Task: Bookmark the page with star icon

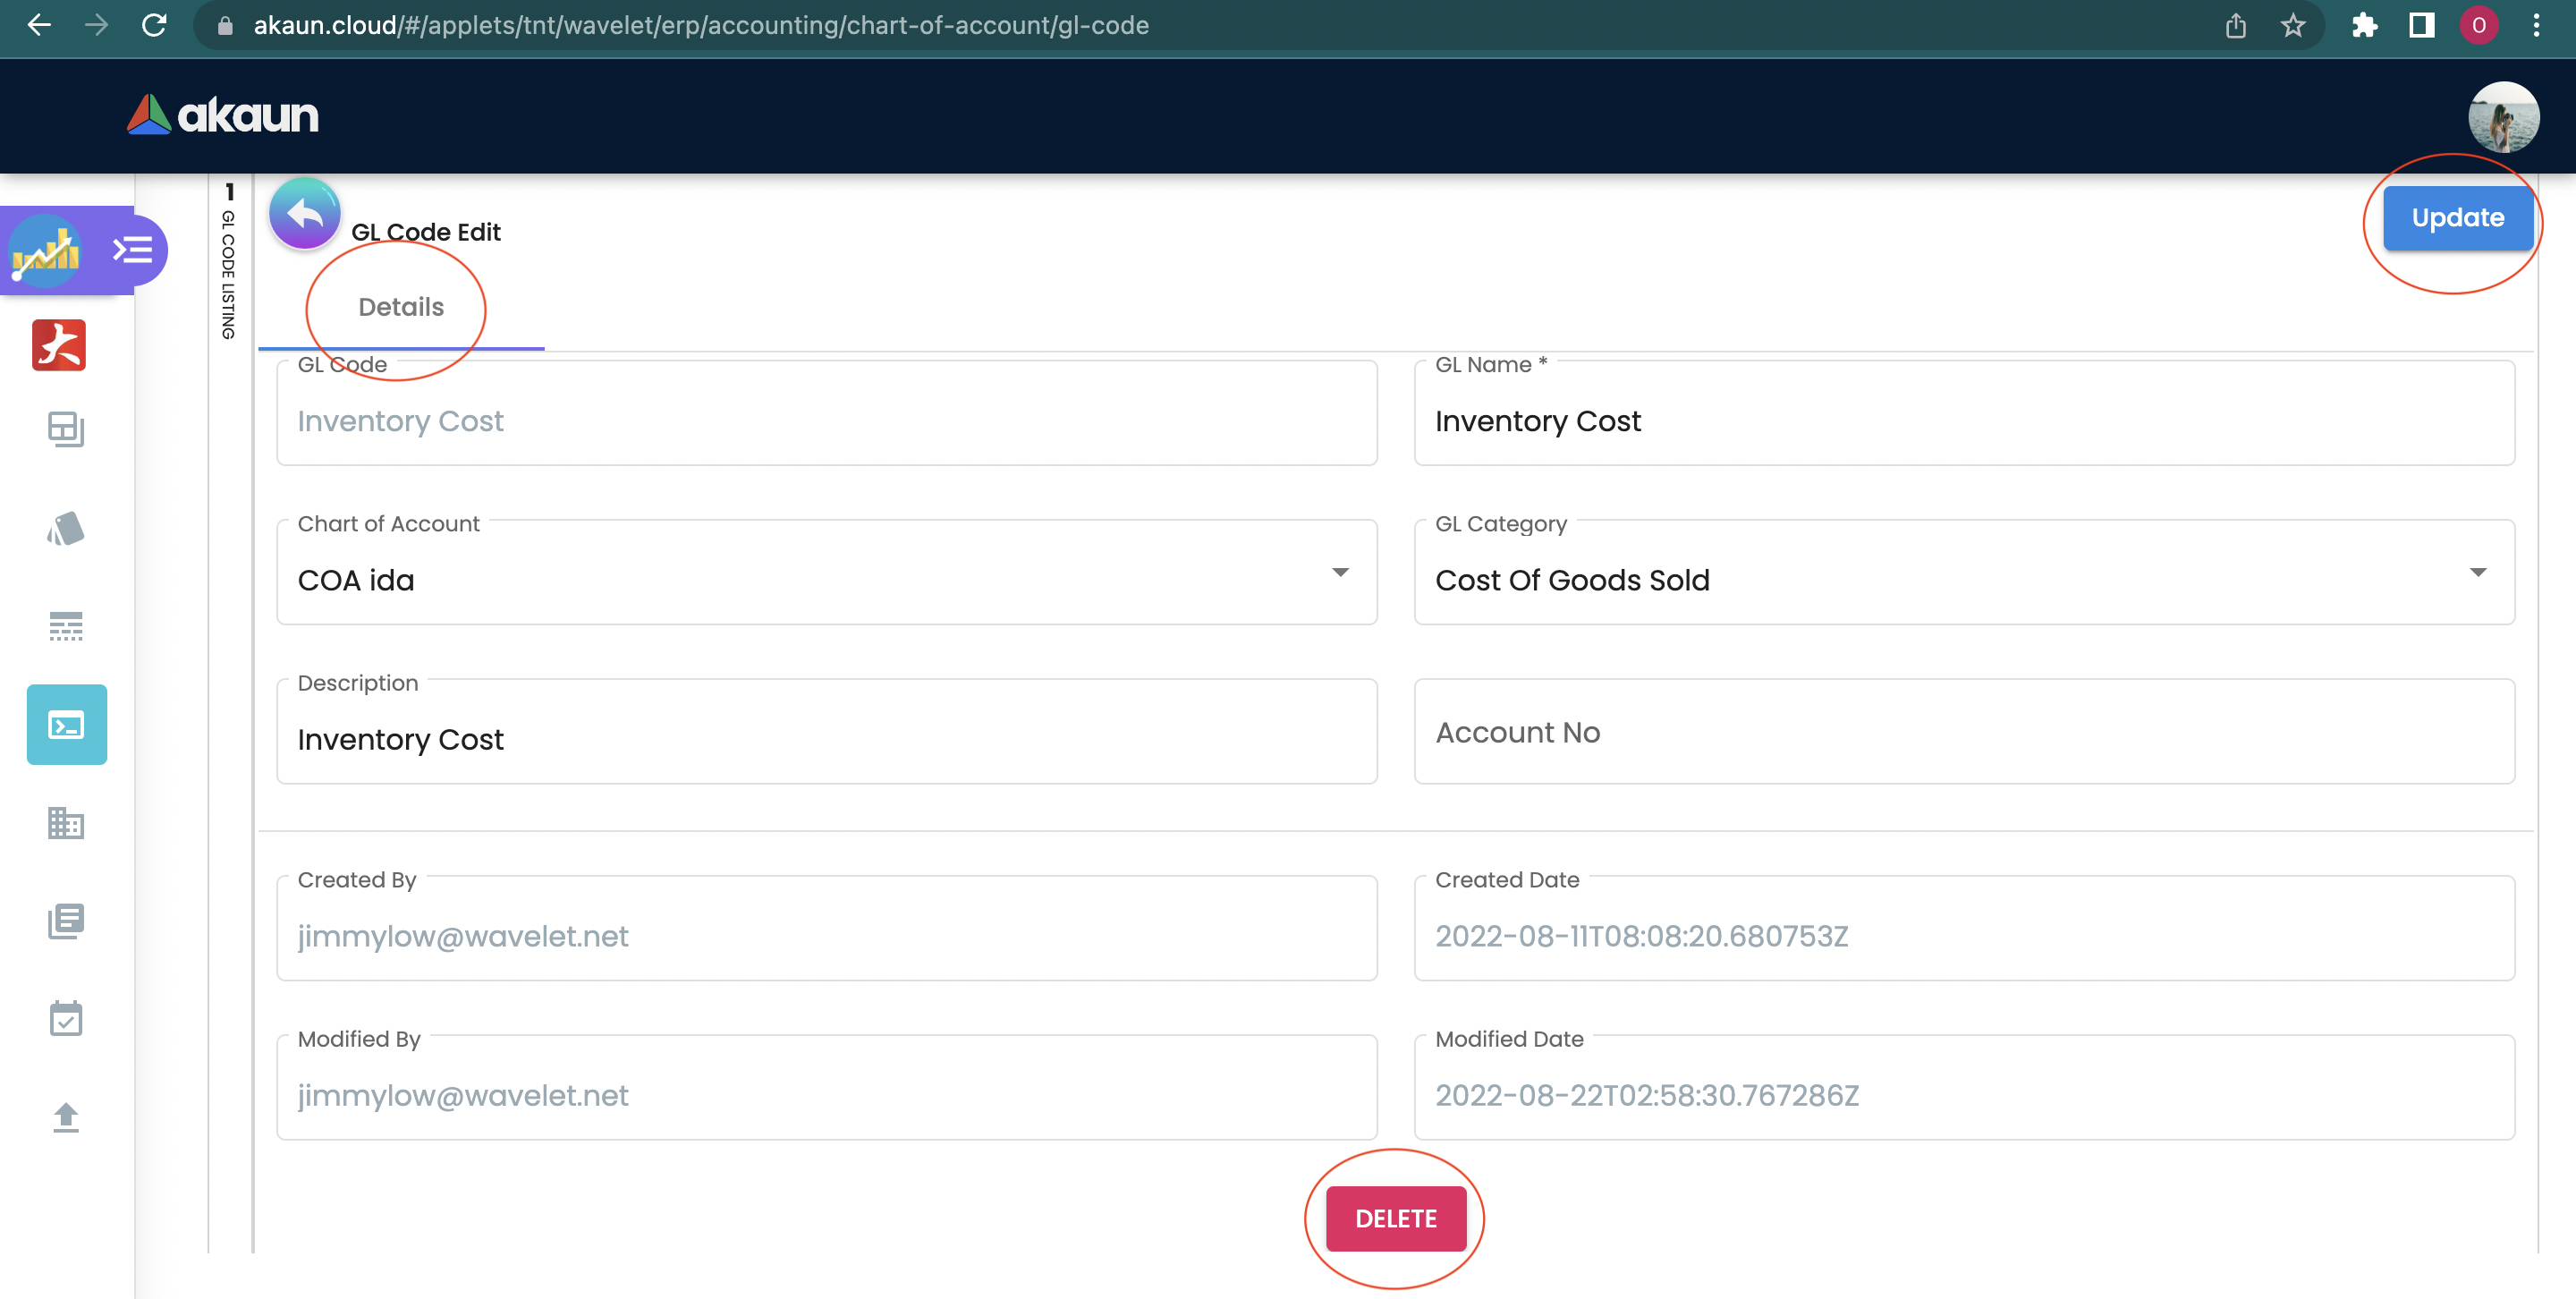Action: [x=2292, y=26]
